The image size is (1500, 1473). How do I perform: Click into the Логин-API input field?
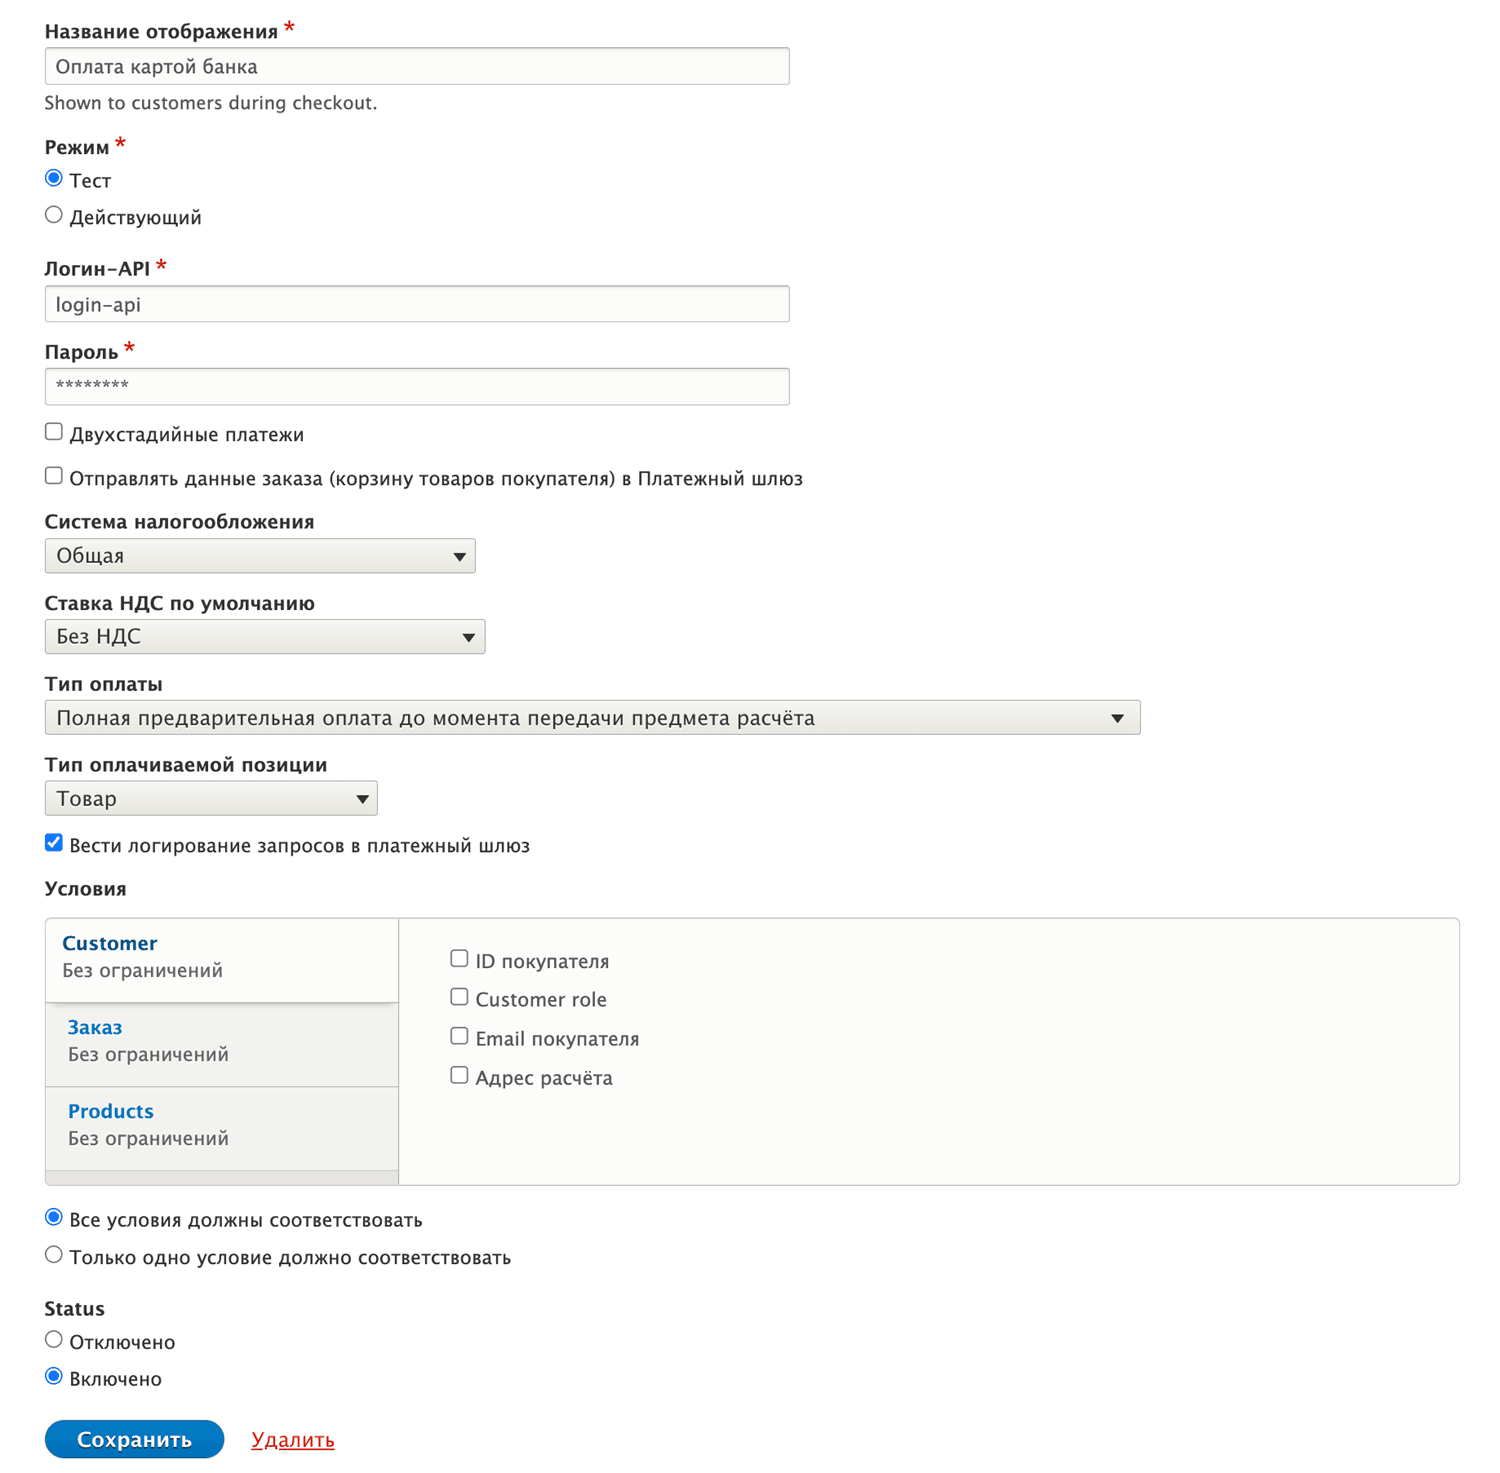(x=417, y=304)
